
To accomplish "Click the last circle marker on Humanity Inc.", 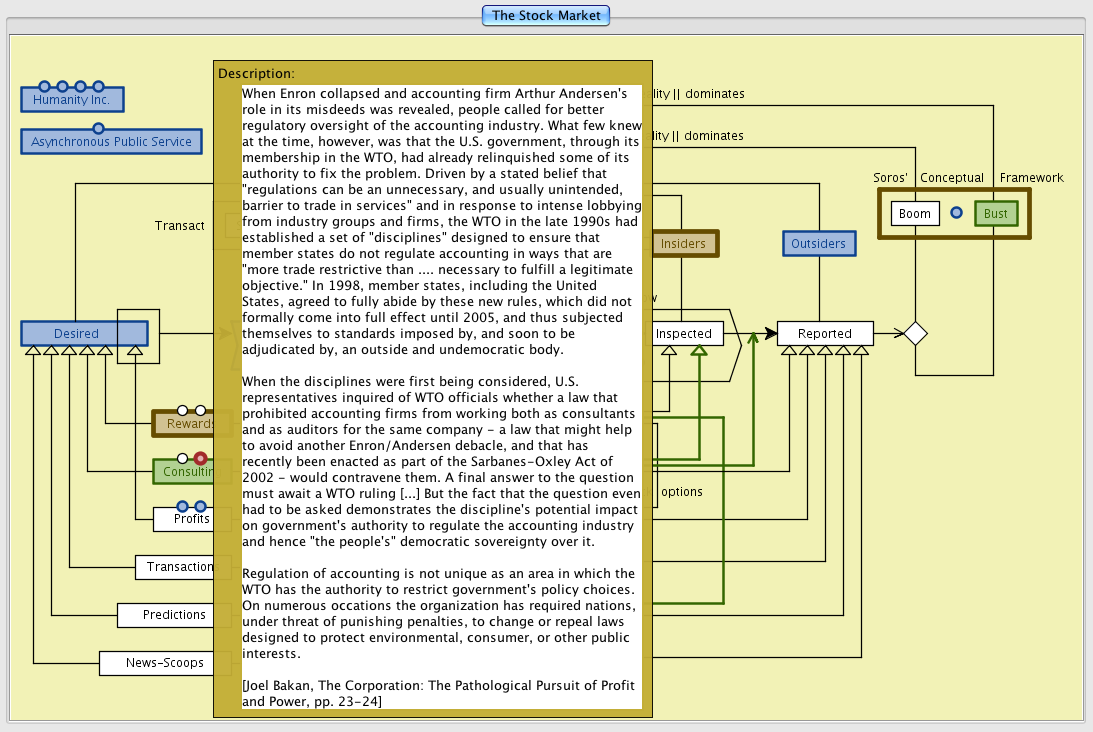I will click(98, 87).
